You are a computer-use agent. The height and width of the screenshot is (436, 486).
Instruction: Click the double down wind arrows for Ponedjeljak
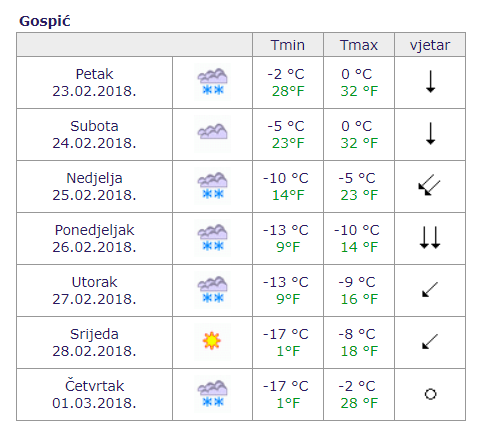tap(430, 238)
